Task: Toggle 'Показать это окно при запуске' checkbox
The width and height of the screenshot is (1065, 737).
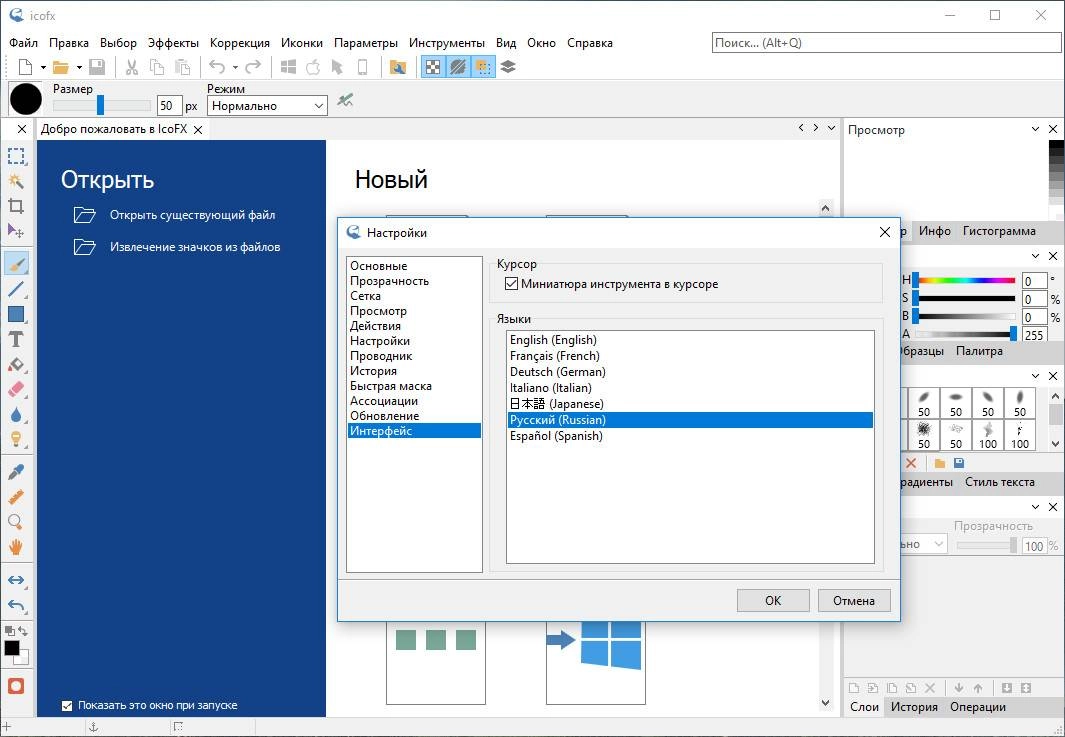Action: tap(67, 706)
